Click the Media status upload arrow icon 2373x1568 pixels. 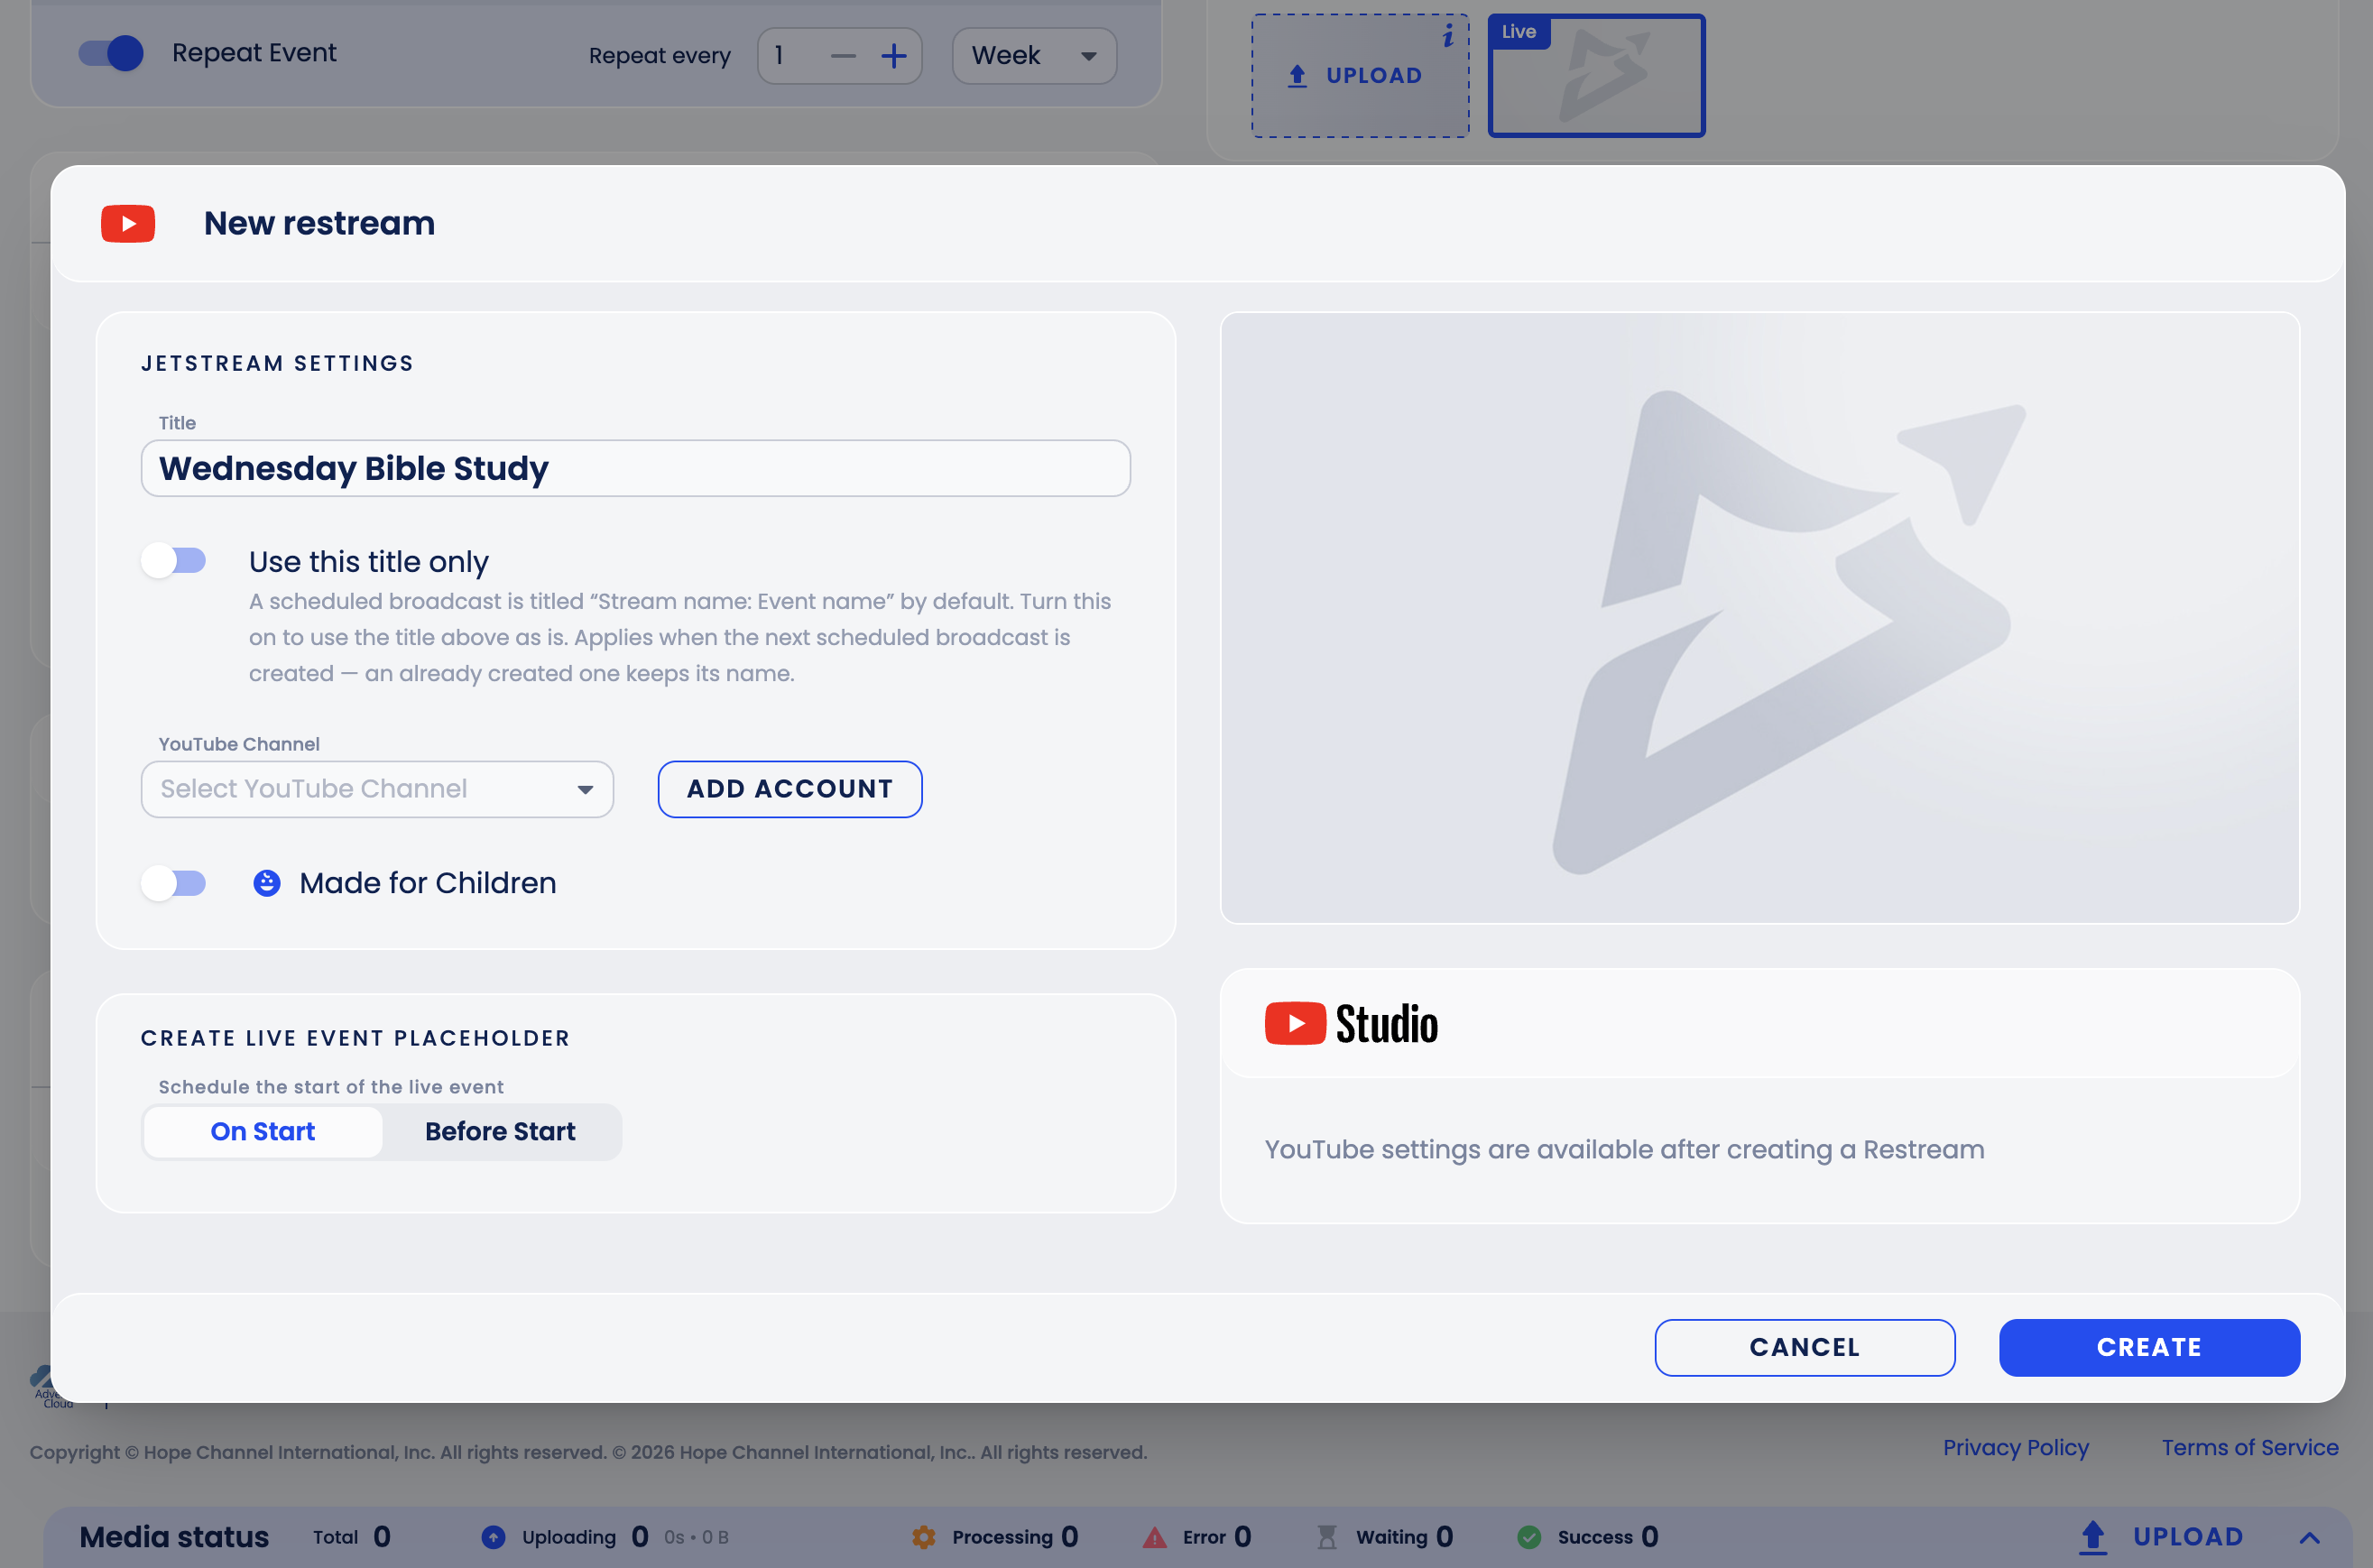tap(2093, 1537)
